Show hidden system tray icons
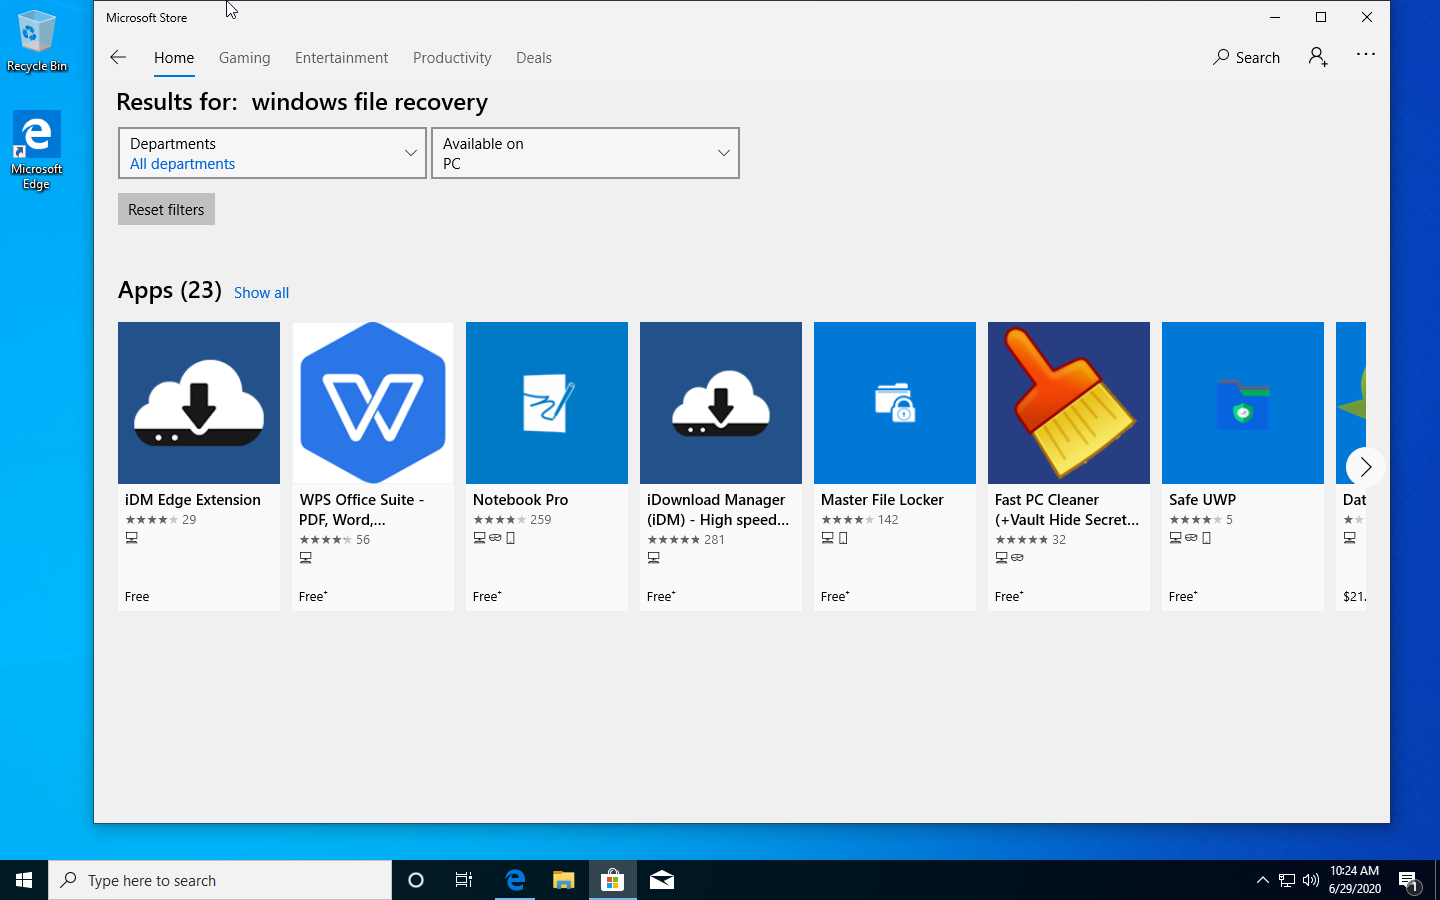The width and height of the screenshot is (1440, 900). (x=1262, y=880)
